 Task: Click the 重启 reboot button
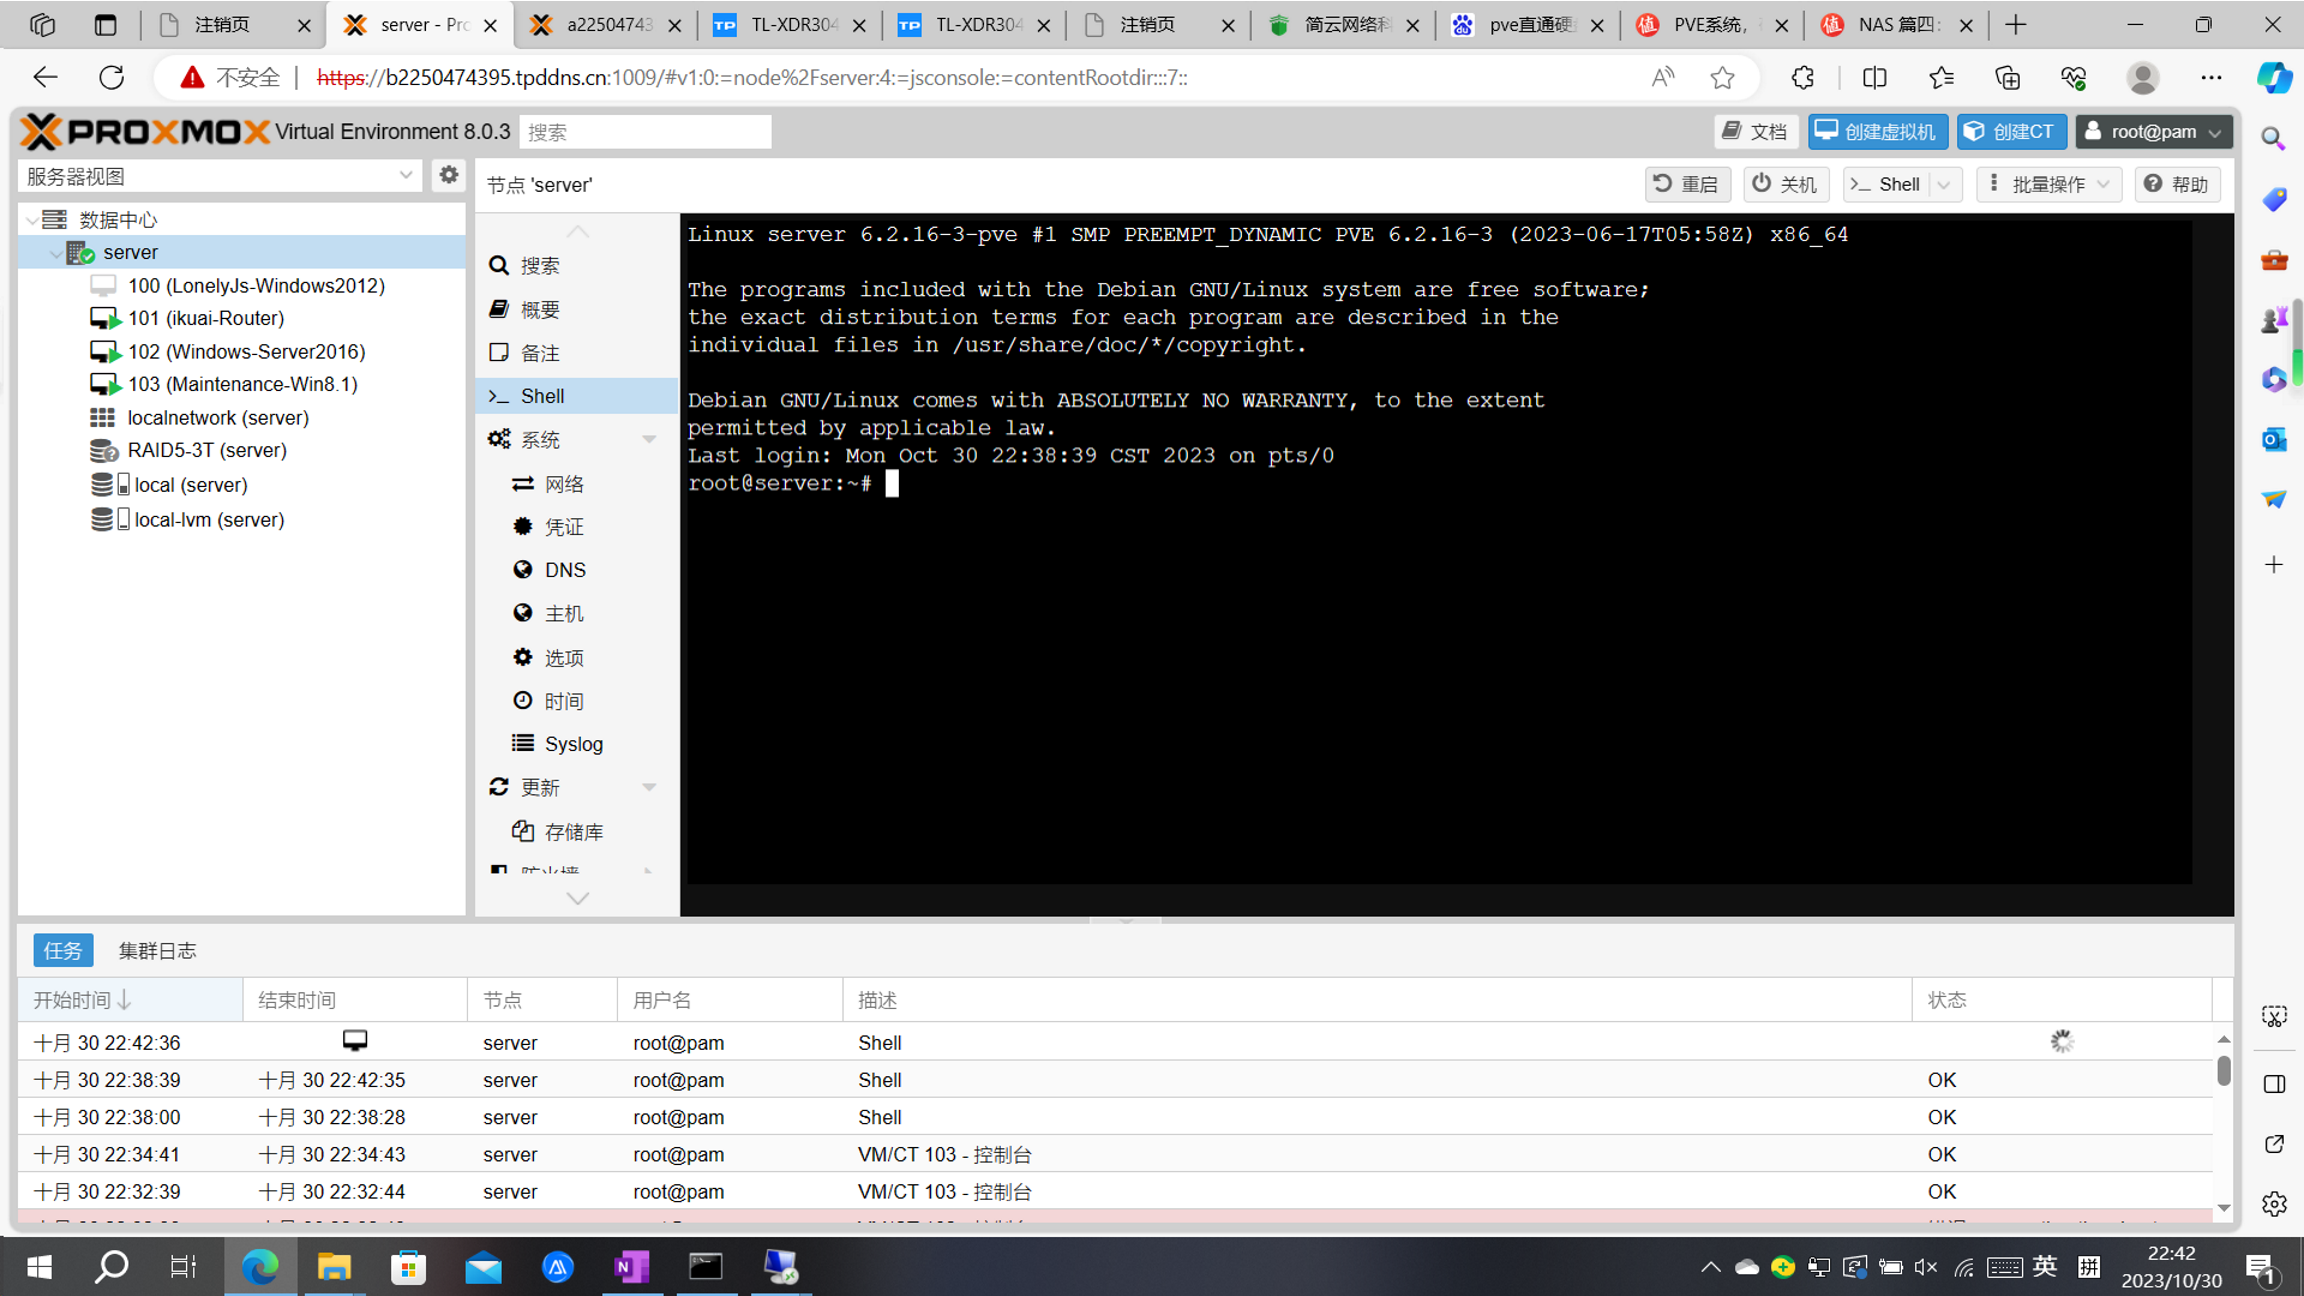pyautogui.click(x=1688, y=184)
